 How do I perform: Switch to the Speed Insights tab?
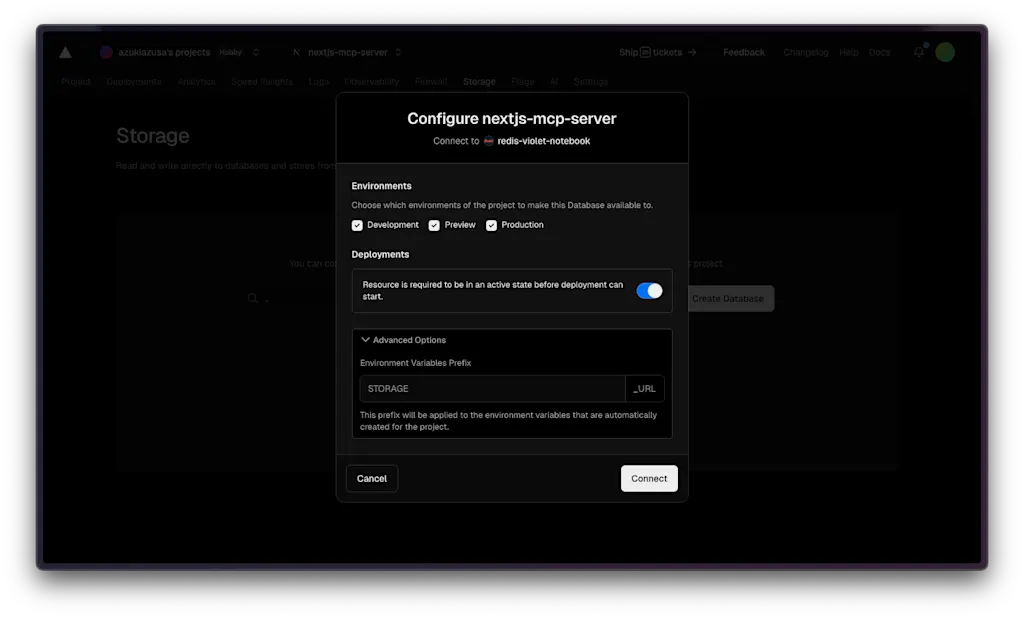tap(262, 82)
